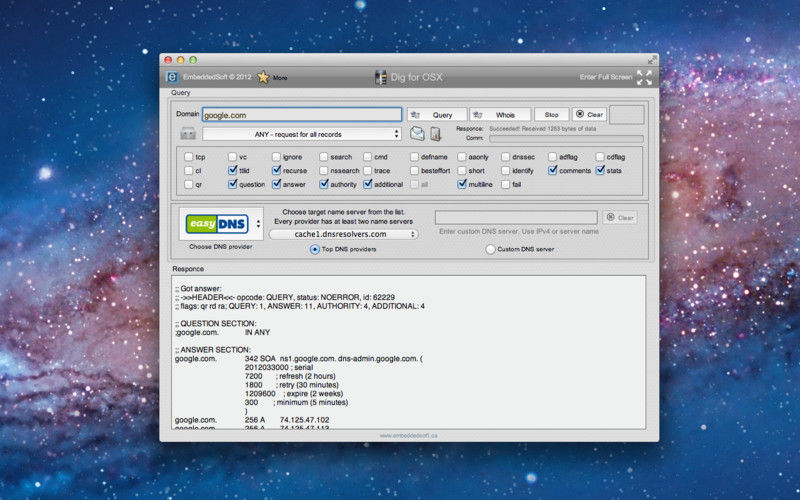Enable the cmd checkbox

(367, 157)
